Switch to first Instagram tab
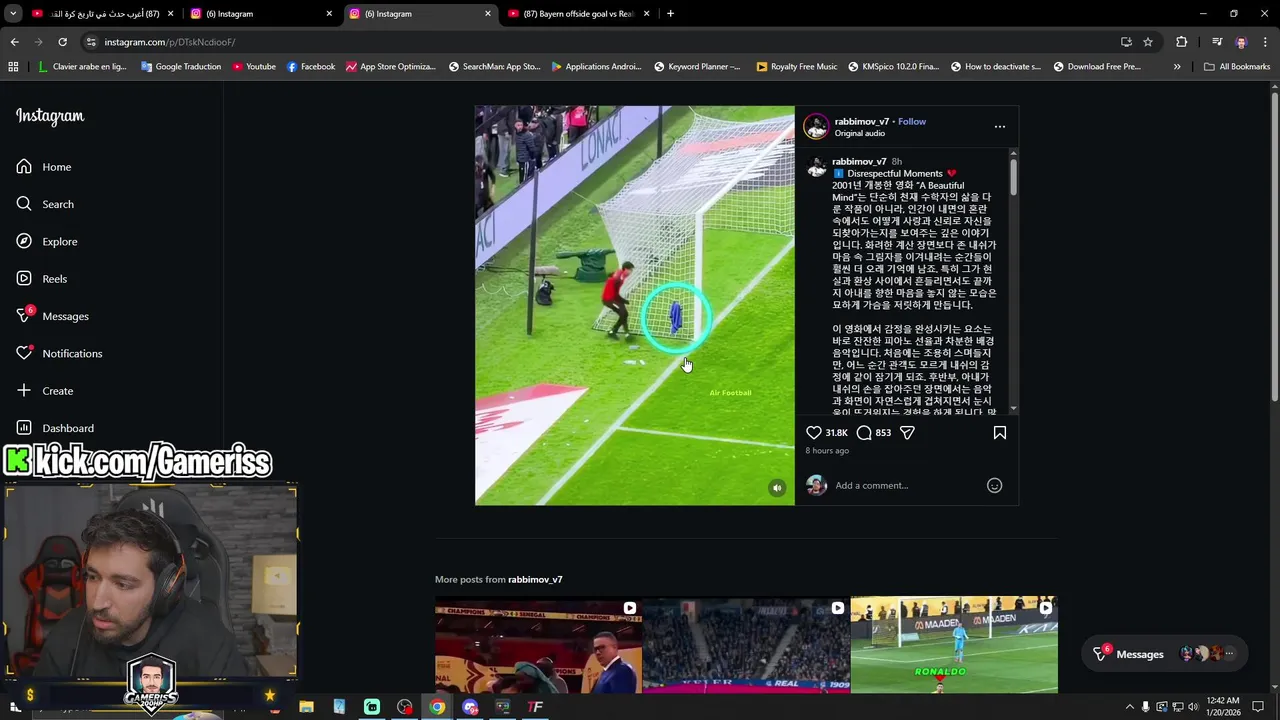The height and width of the screenshot is (720, 1280). (260, 14)
